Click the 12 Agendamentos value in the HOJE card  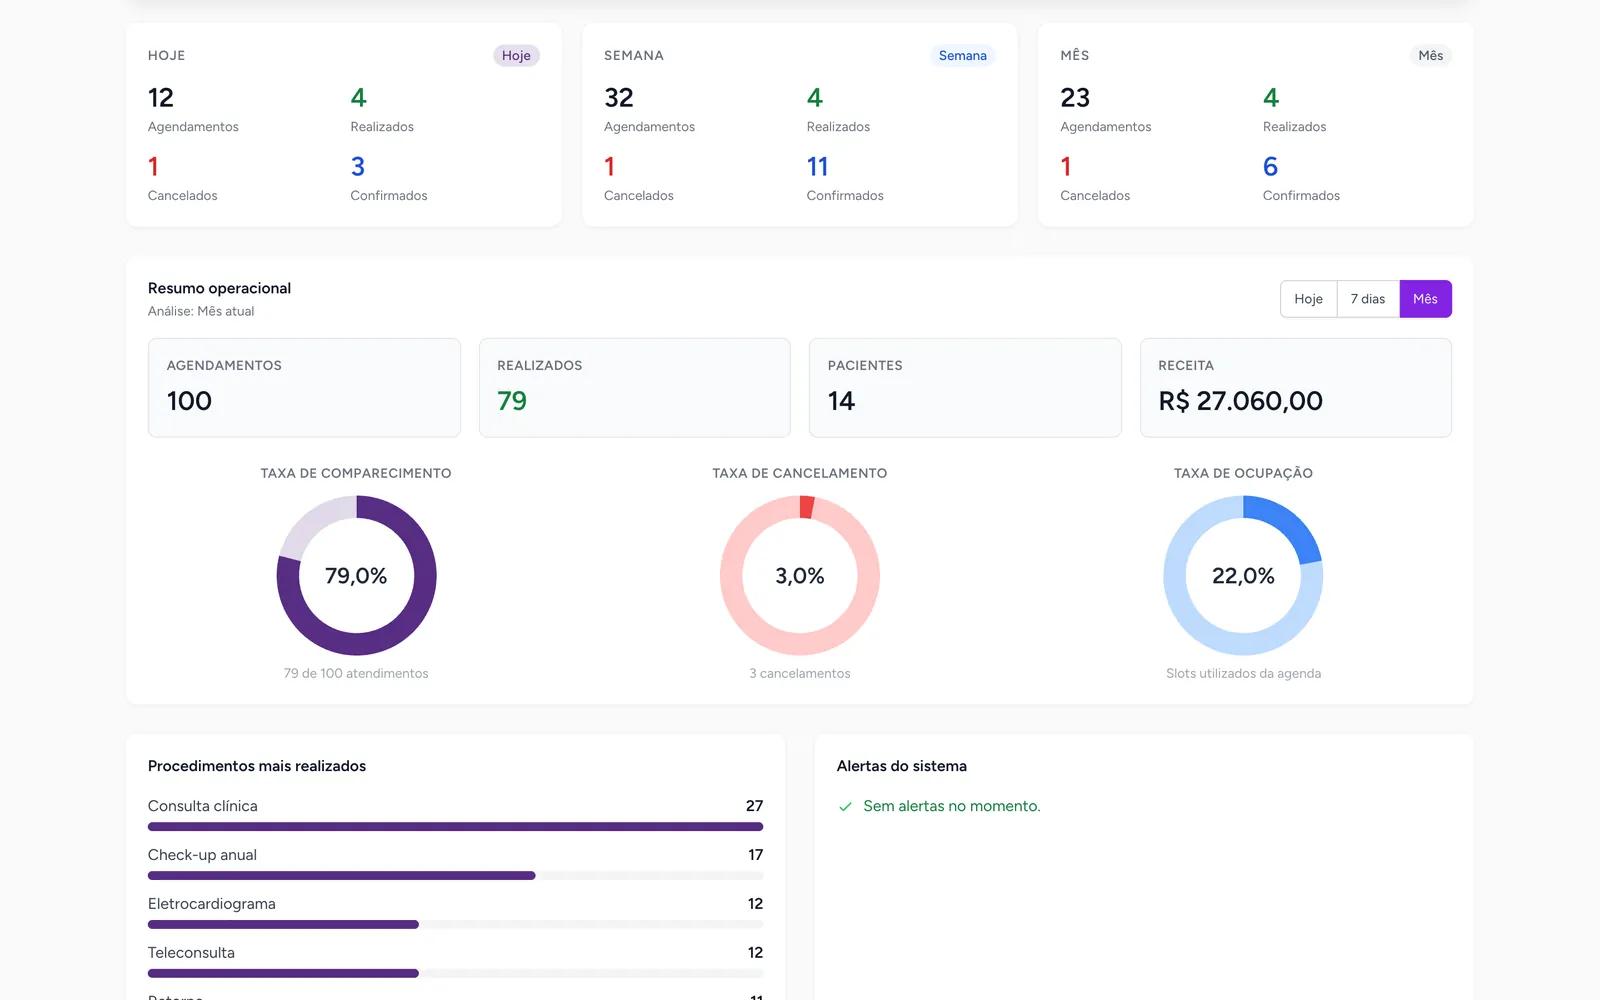click(161, 98)
